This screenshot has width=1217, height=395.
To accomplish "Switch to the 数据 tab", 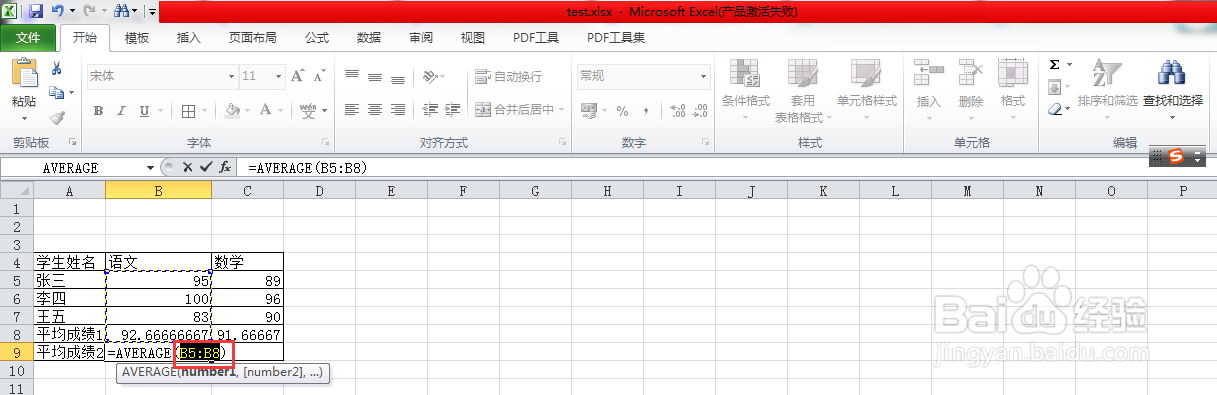I will pyautogui.click(x=369, y=38).
